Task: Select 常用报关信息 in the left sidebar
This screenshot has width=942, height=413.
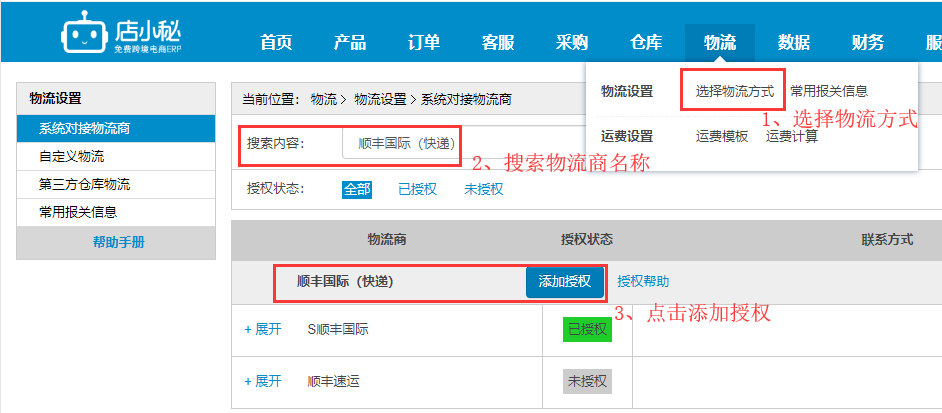Action: click(116, 212)
